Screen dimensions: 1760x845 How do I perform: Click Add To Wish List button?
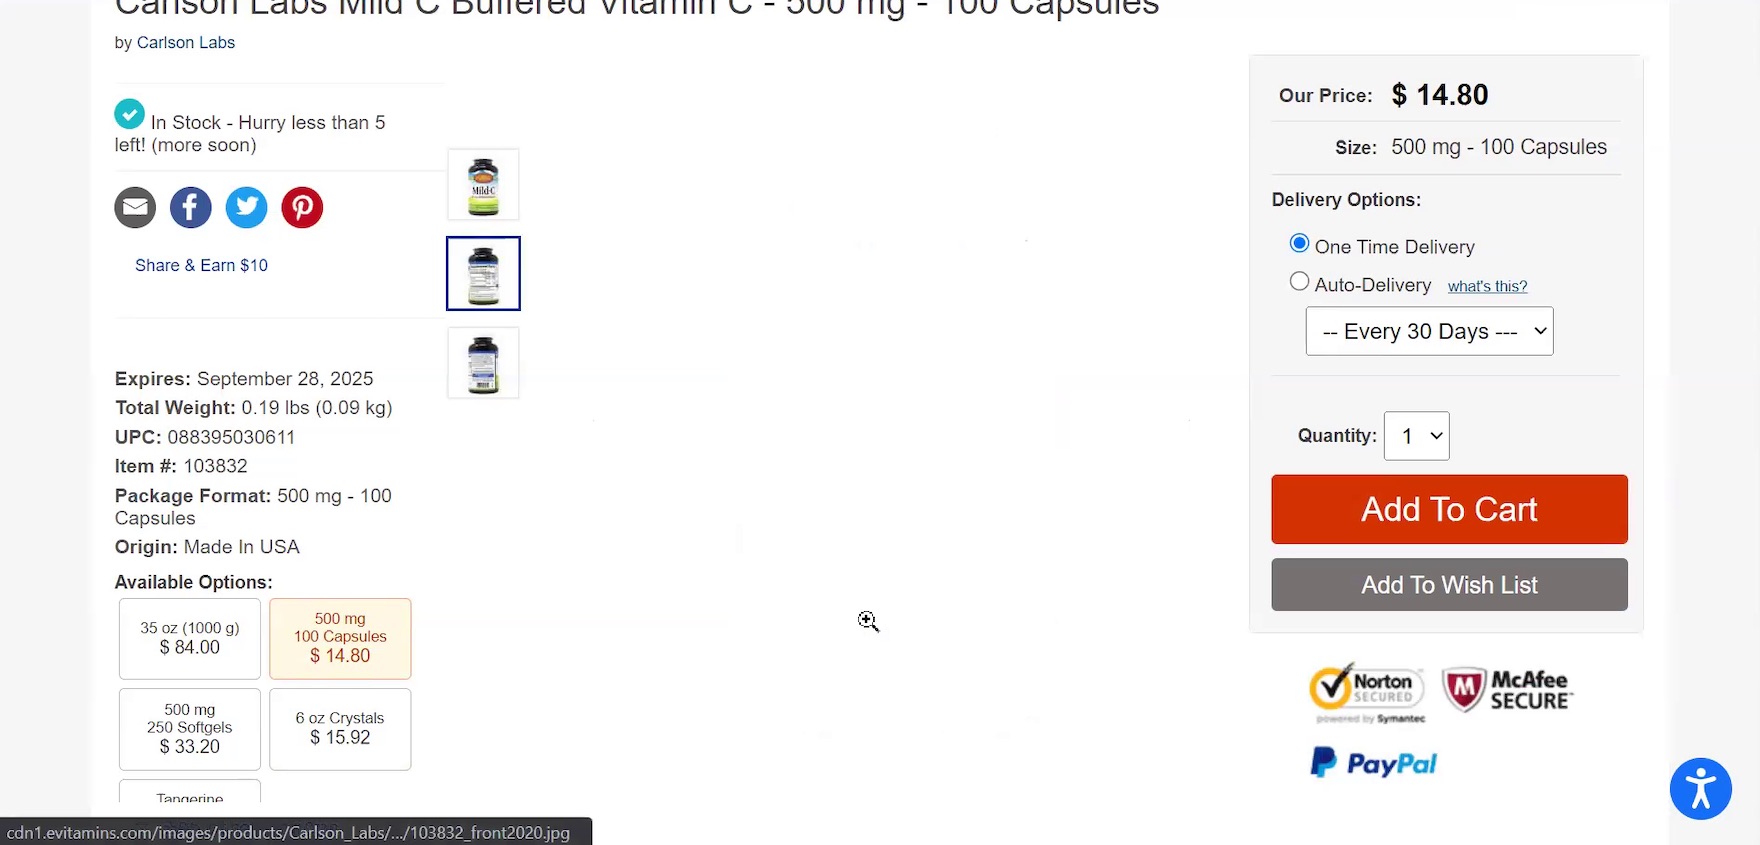coord(1449,585)
